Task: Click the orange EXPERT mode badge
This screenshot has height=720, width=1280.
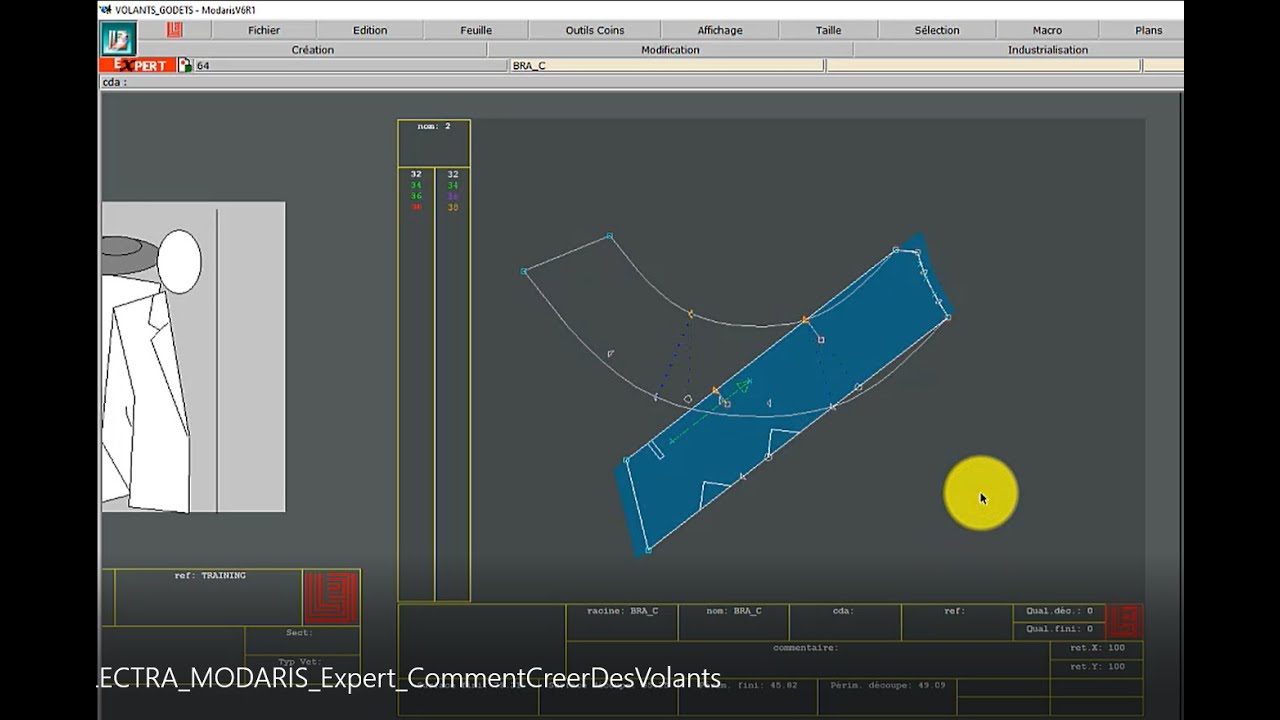Action: [138, 65]
